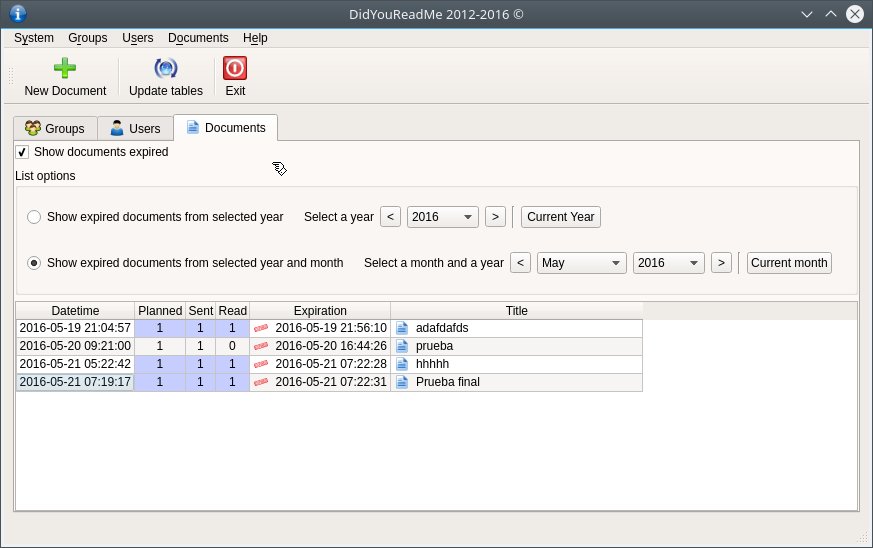Viewport: 873px width, 548px height.
Task: Go to next month with > button
Action: pos(721,263)
